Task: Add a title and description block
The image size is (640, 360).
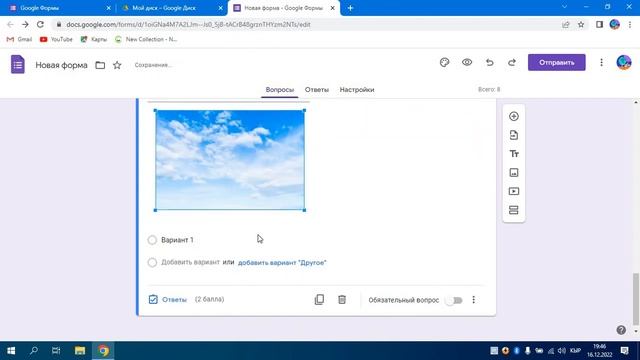Action: click(x=514, y=154)
